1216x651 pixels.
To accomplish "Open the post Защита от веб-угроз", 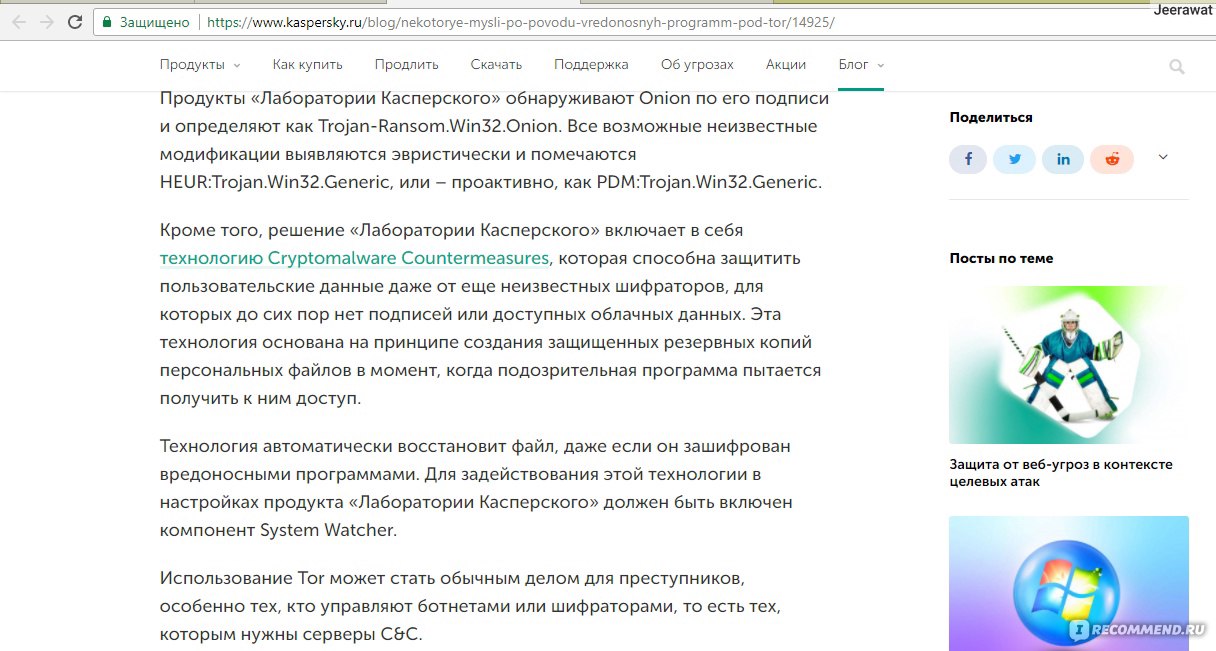I will click(x=1061, y=473).
